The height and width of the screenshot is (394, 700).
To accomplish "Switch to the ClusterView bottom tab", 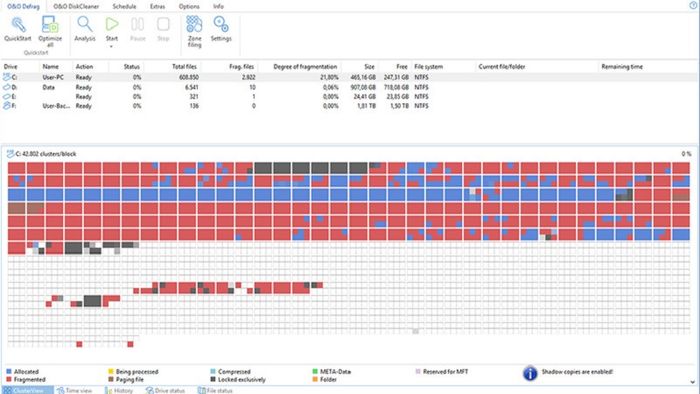I will [x=27, y=390].
